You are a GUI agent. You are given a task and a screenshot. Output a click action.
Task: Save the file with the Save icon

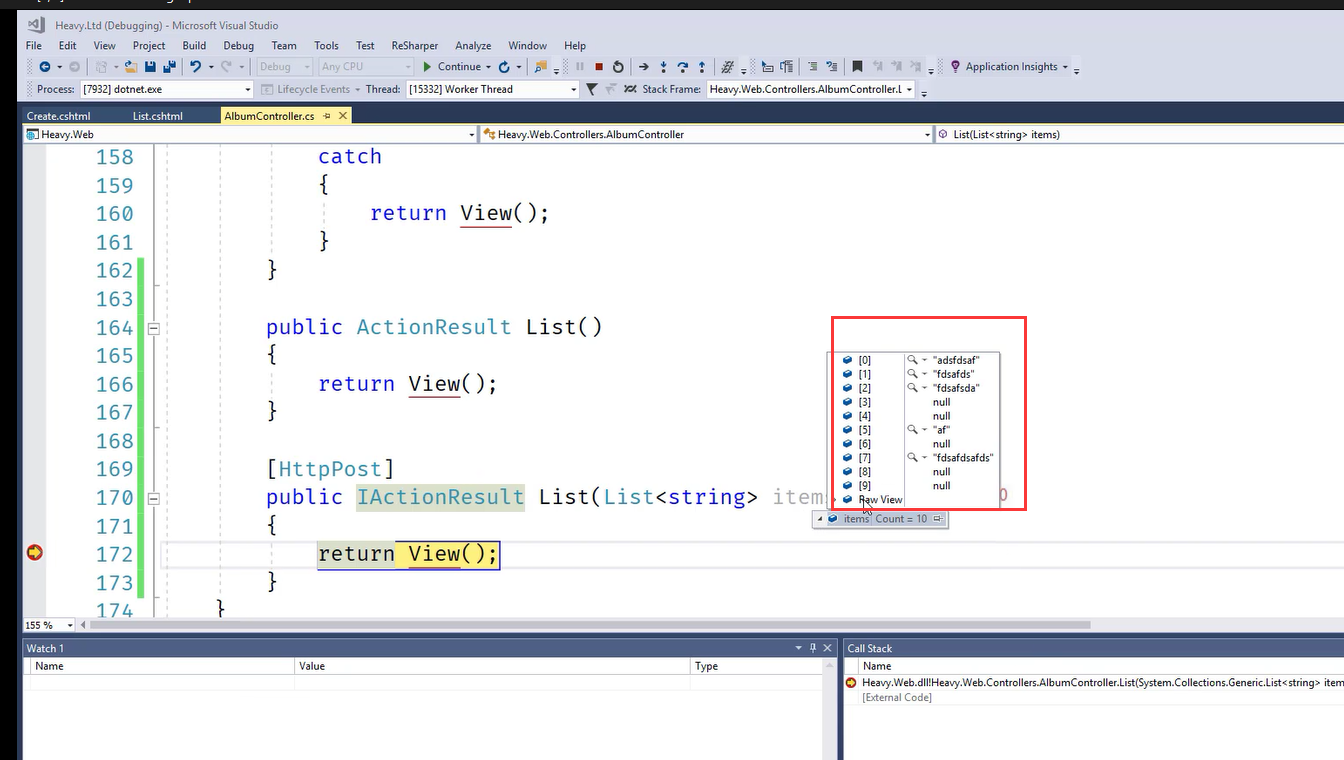pyautogui.click(x=150, y=67)
